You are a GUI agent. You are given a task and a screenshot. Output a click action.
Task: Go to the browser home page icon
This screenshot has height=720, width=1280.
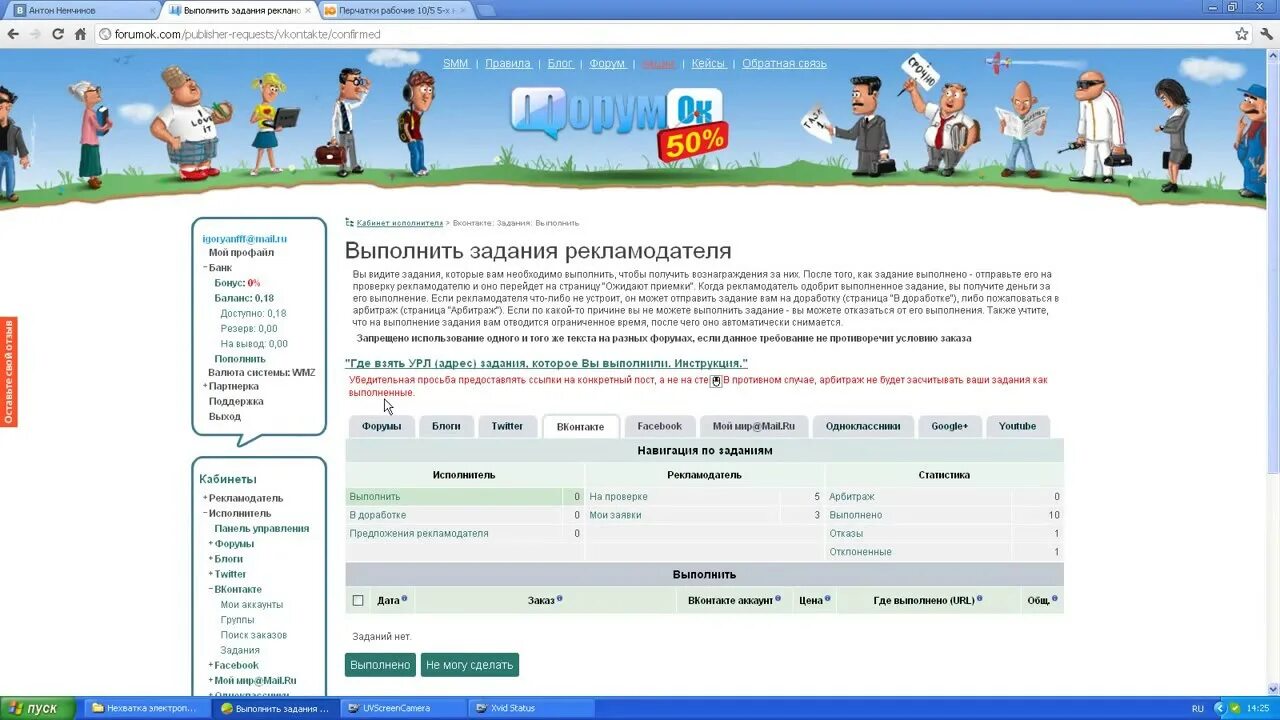click(x=80, y=34)
